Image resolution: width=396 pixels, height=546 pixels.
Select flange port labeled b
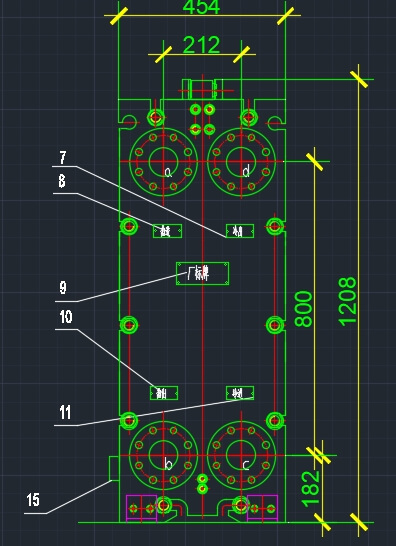pos(163,455)
